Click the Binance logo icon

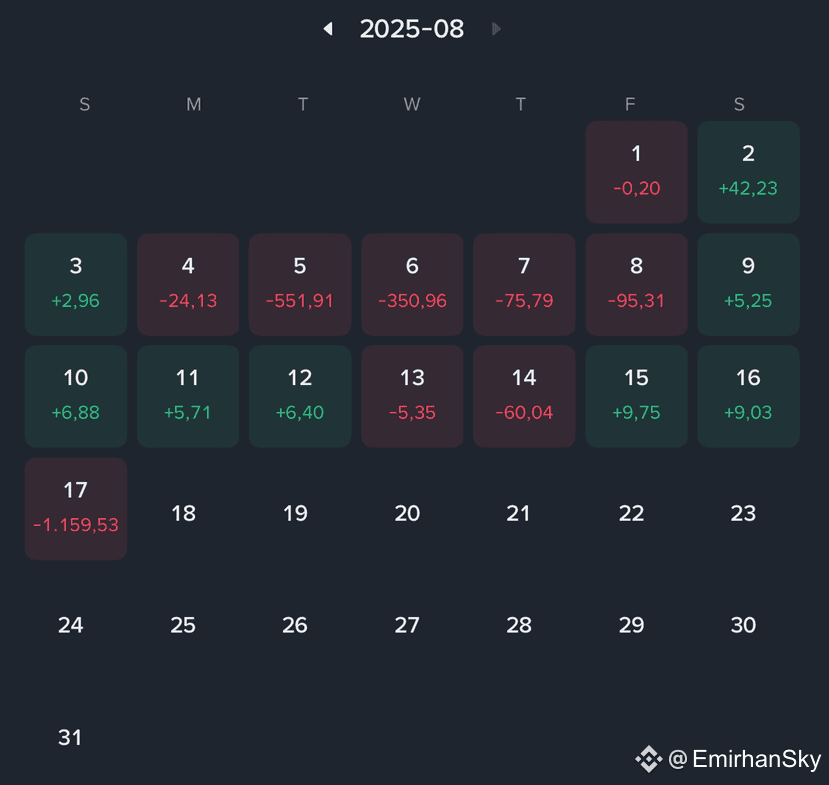[649, 759]
